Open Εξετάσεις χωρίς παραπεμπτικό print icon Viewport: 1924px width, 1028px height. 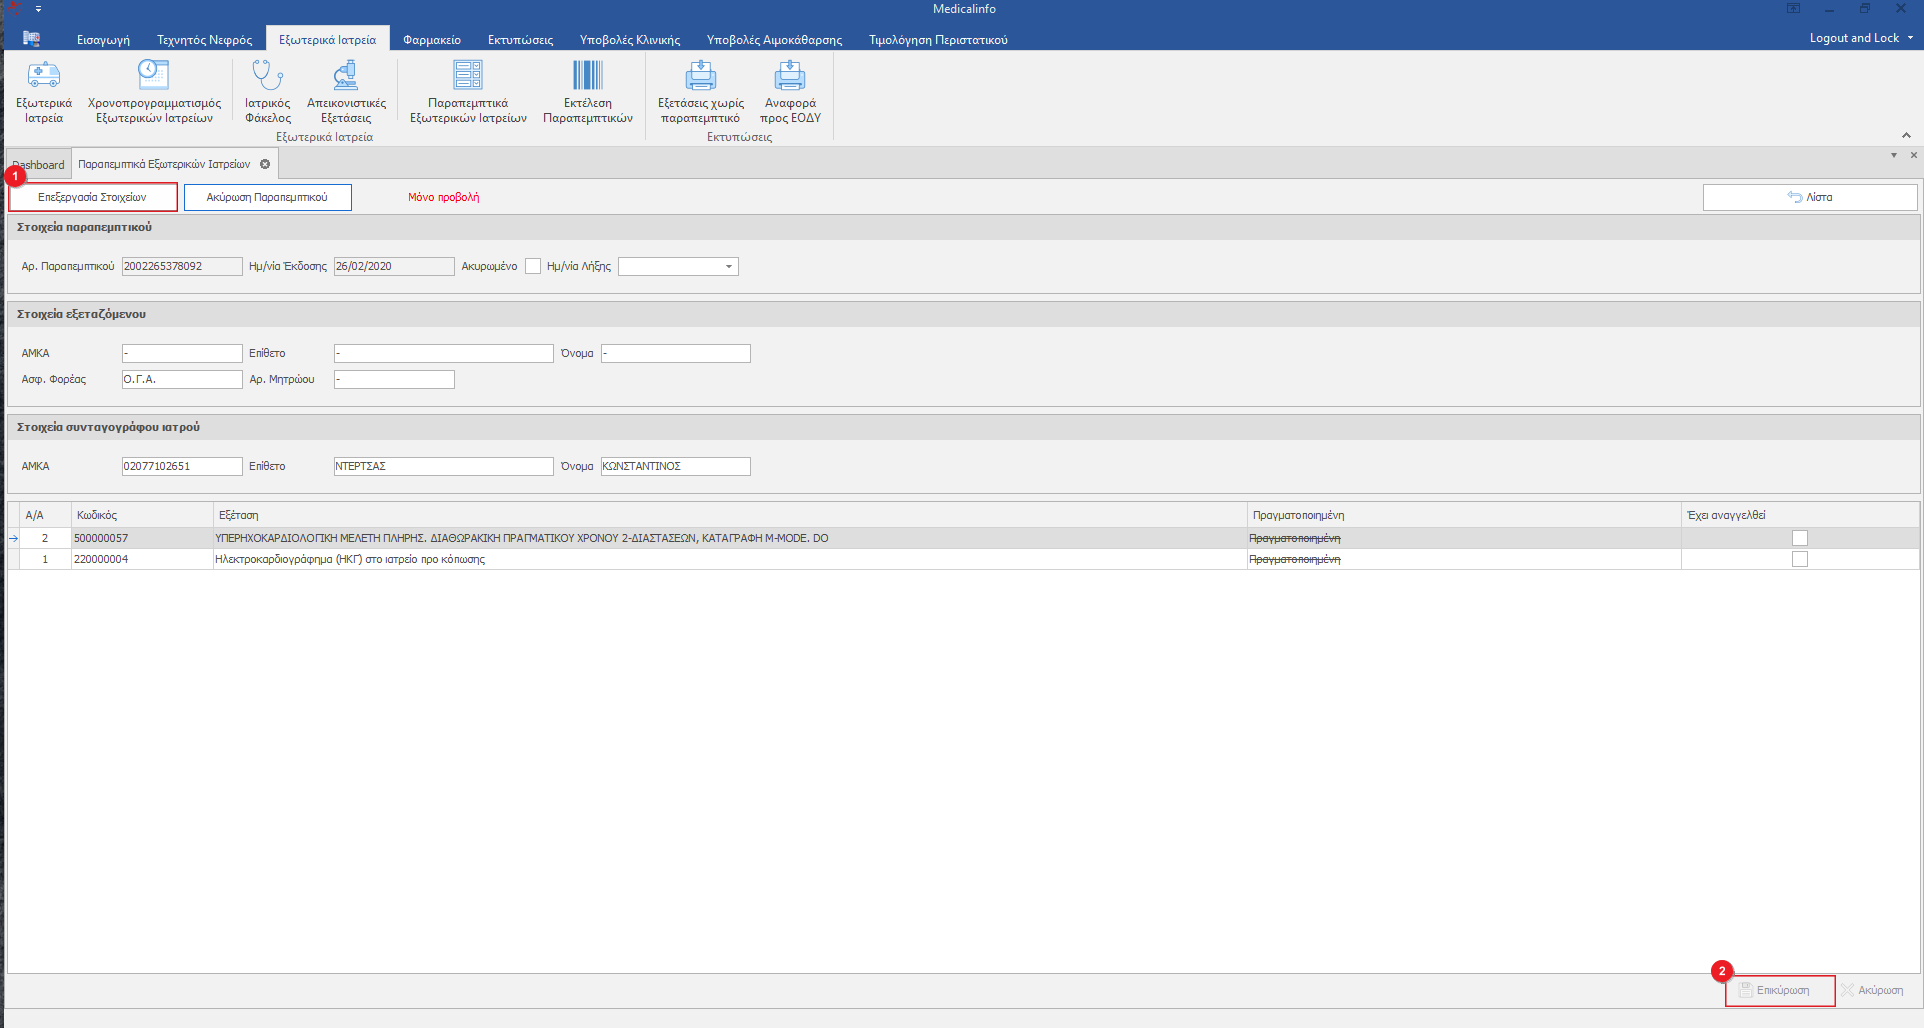pyautogui.click(x=700, y=77)
